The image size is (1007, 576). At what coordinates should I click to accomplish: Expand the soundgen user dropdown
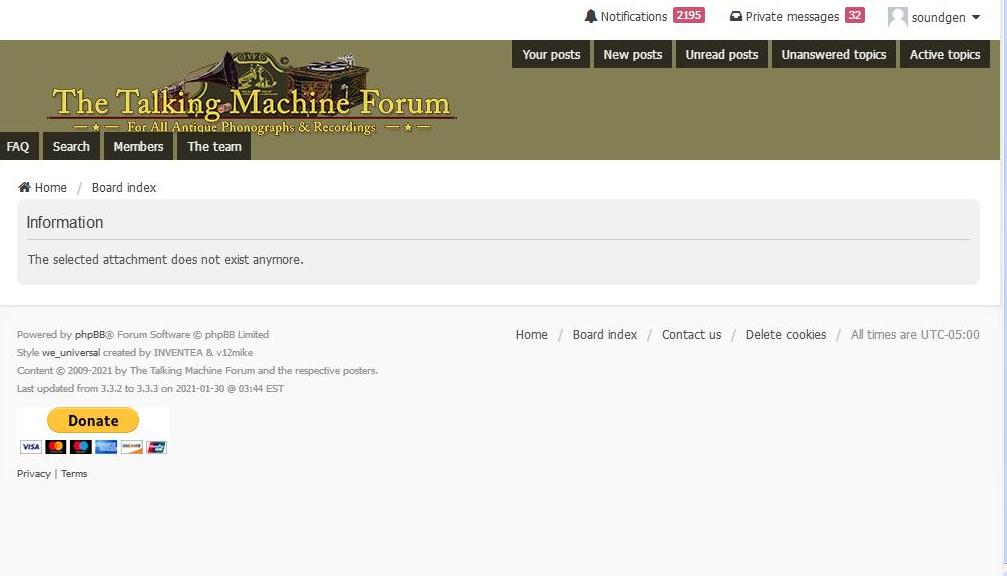(976, 17)
